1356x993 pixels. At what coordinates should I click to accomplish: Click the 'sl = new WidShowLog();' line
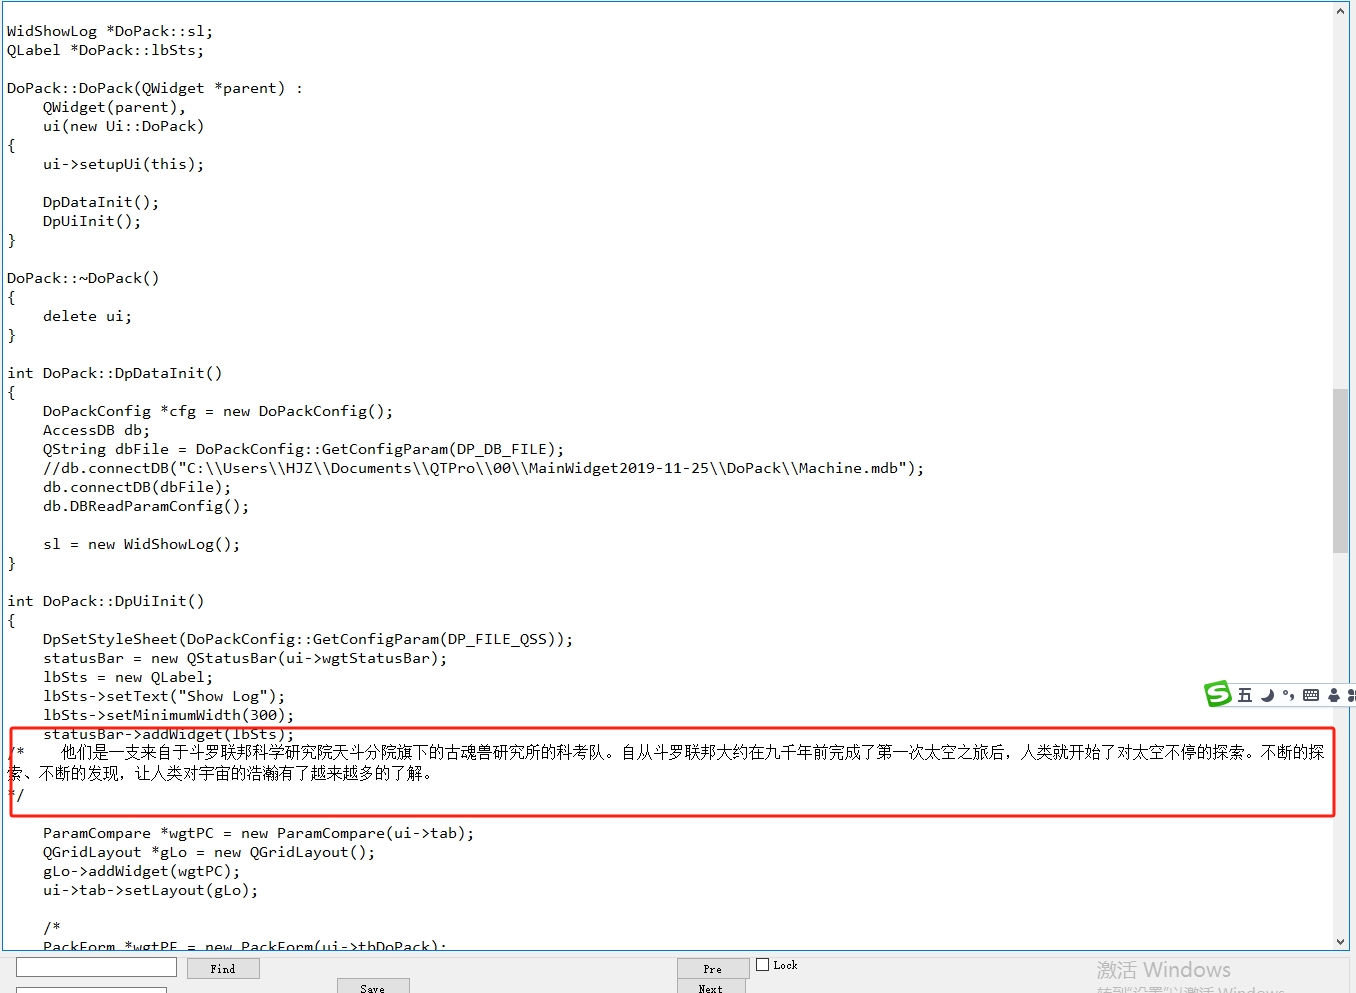click(141, 544)
